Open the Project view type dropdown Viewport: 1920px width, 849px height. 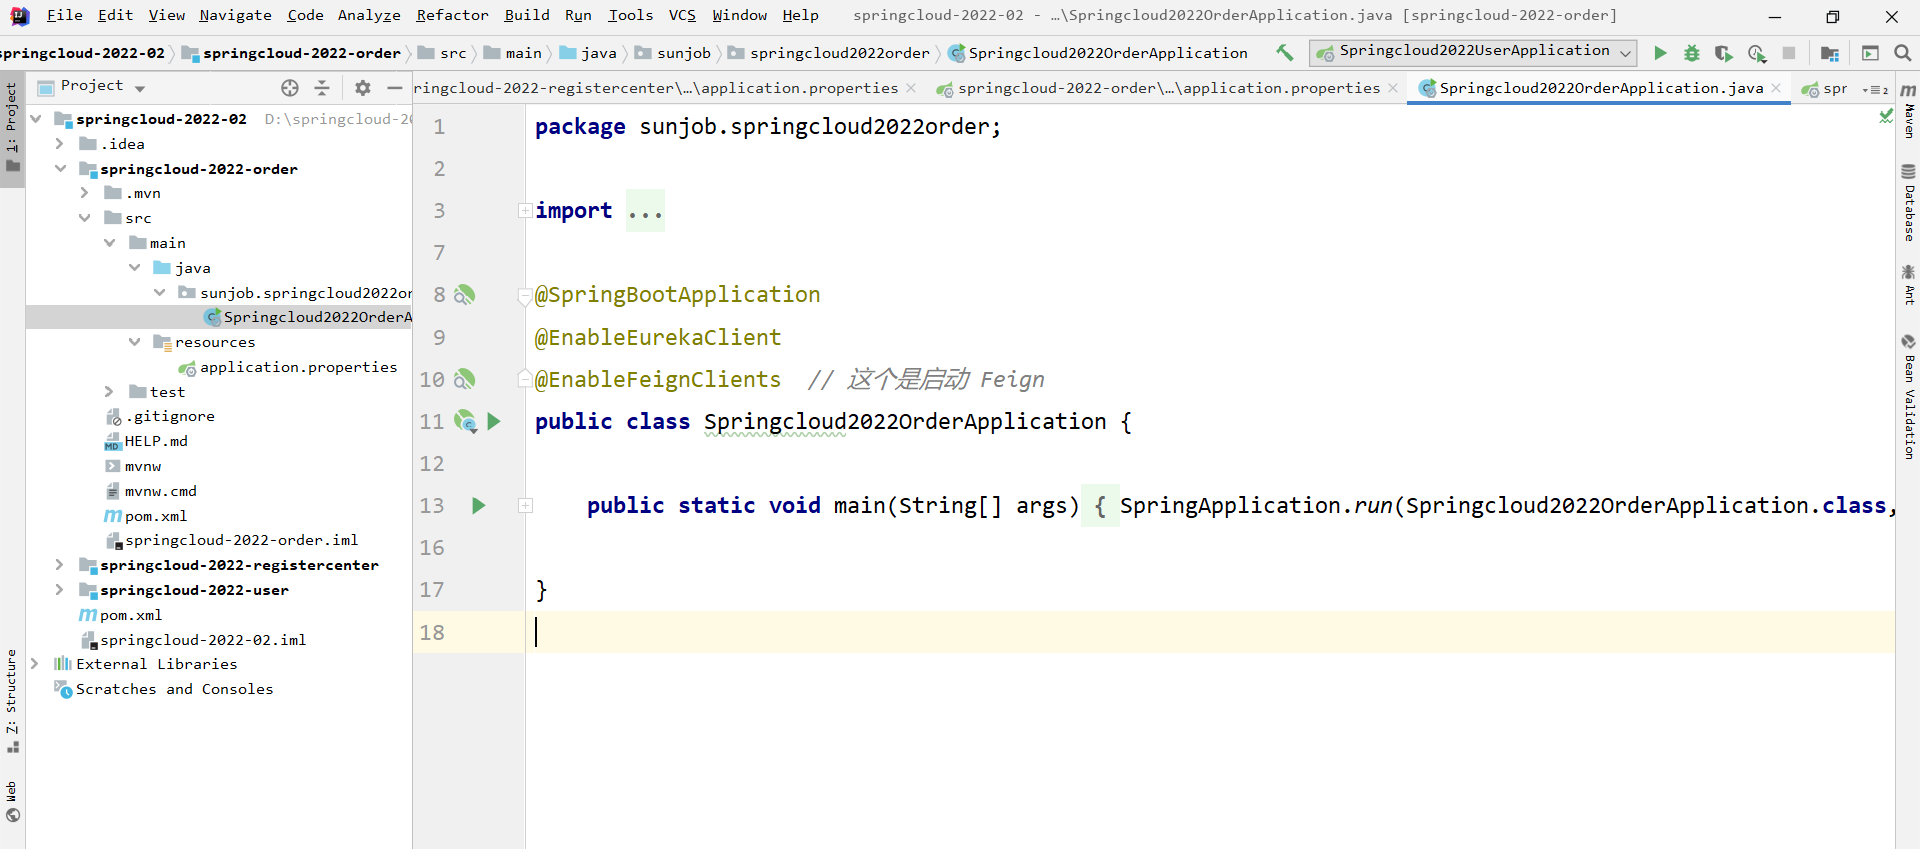(140, 88)
